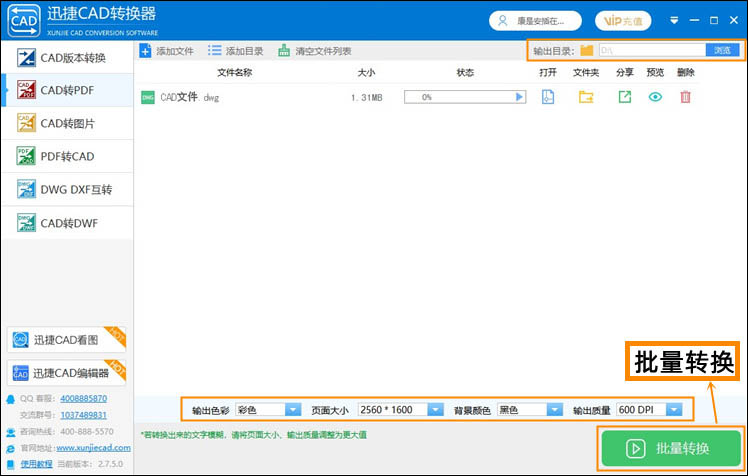The width and height of the screenshot is (748, 476).
Task: Open converted file icon for CAD文件.dwg
Action: pyautogui.click(x=548, y=97)
